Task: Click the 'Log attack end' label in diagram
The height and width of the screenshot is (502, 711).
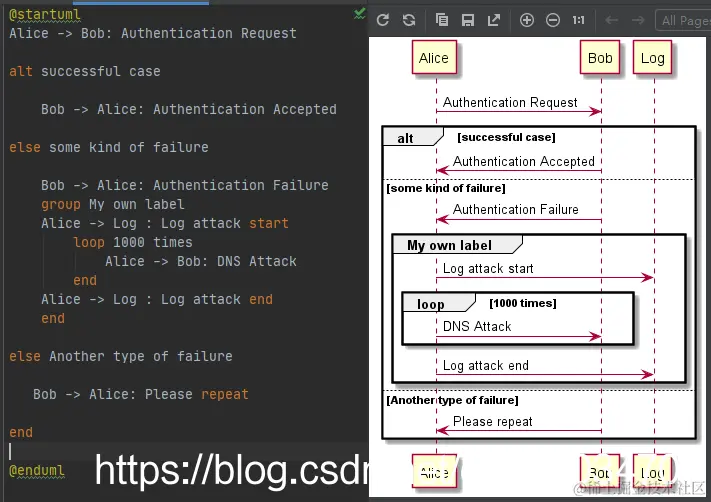Action: click(486, 366)
